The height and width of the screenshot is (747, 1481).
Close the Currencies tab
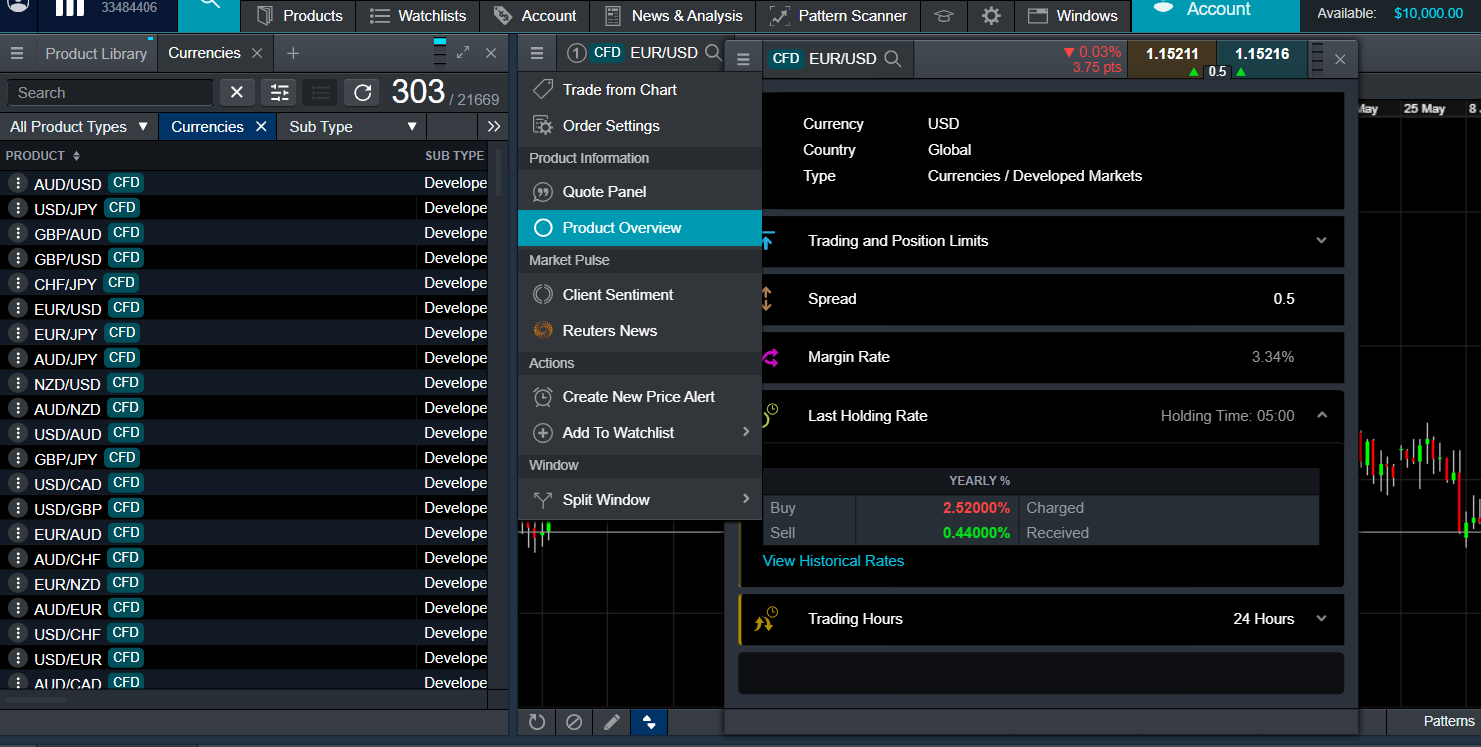tap(257, 53)
